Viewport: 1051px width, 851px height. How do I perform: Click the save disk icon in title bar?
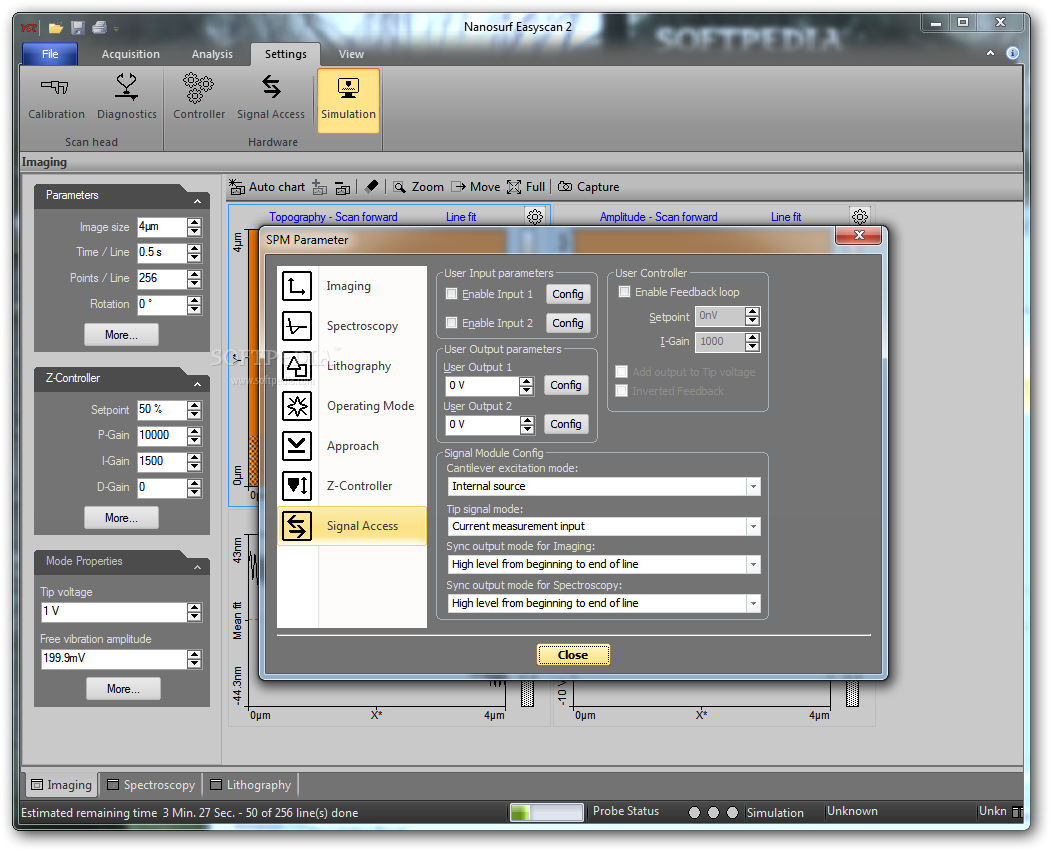78,27
